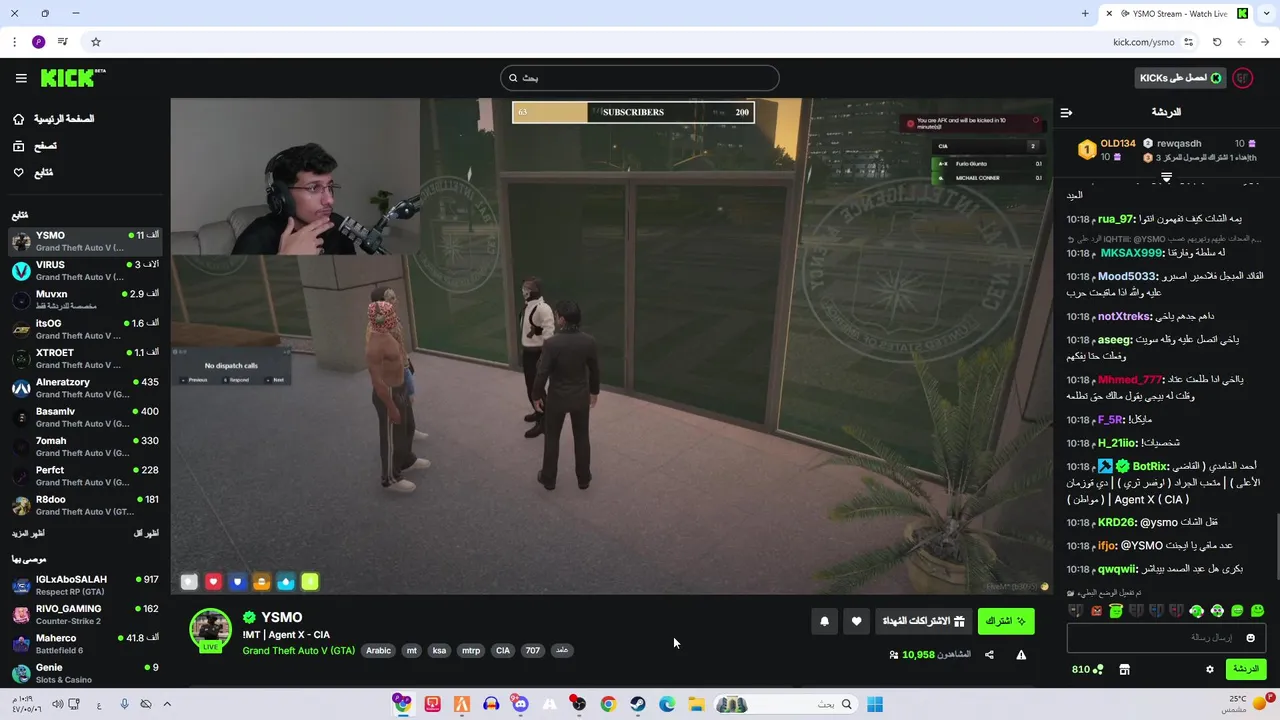
Task: Open chat settings gear icon
Action: click(1209, 669)
